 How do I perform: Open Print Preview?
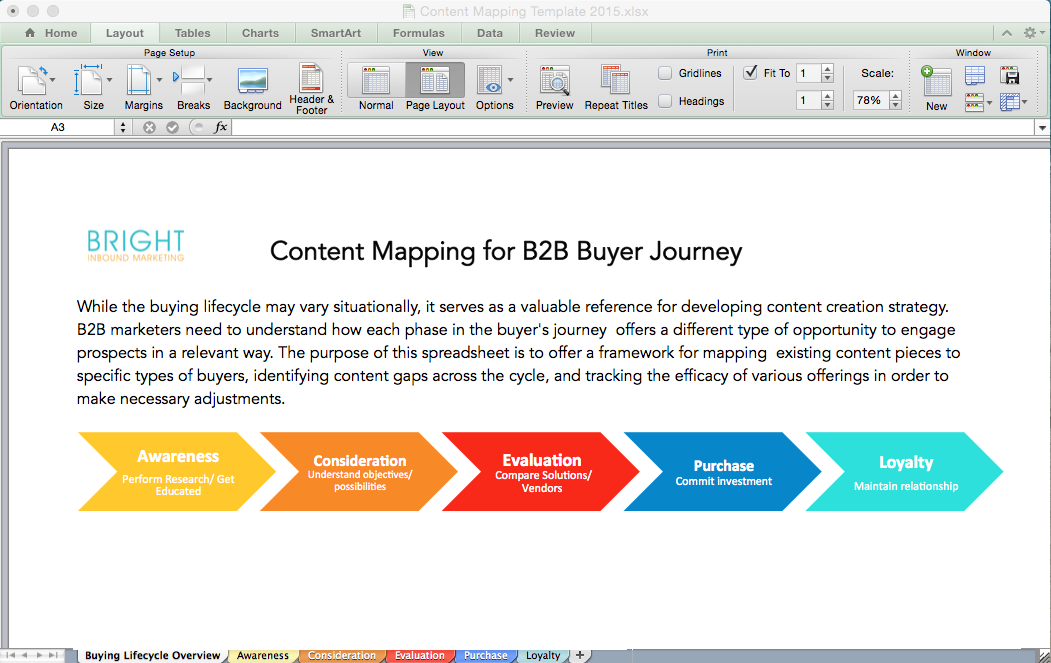pyautogui.click(x=554, y=88)
